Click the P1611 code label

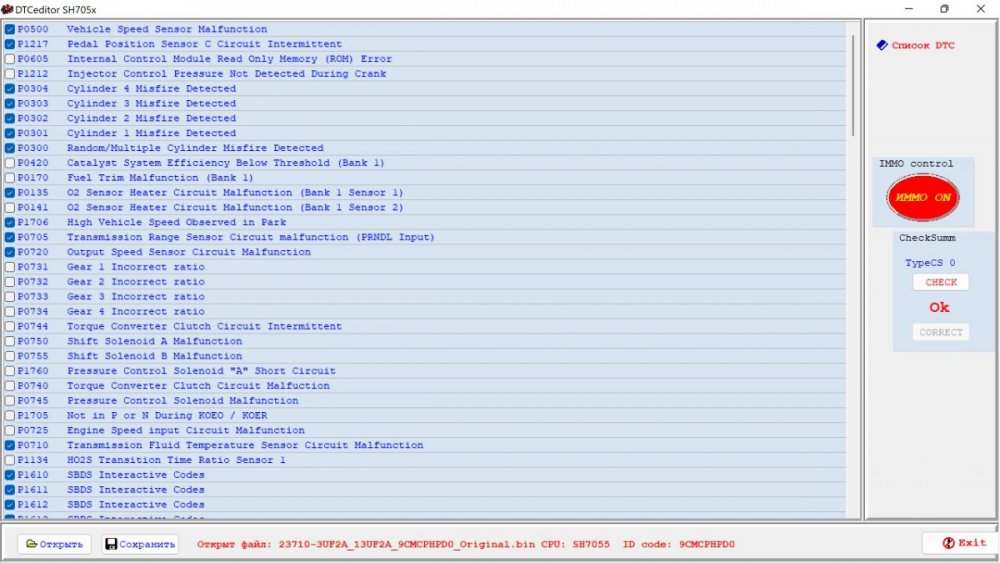[33, 490]
